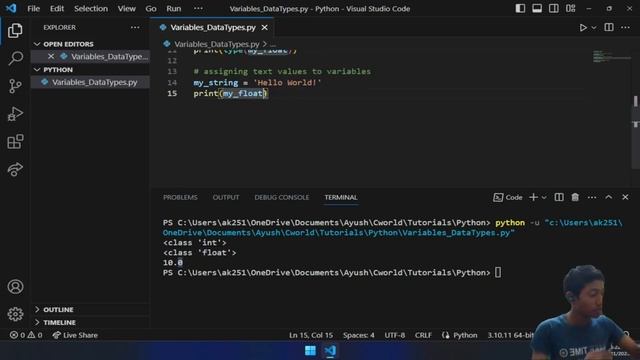The height and width of the screenshot is (360, 640).
Task: Close Variables_DataType file in Open Editors
Action: click(51, 56)
